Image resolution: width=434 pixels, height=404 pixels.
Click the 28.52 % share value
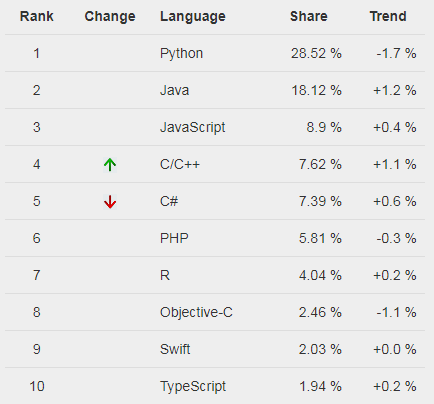click(x=316, y=53)
